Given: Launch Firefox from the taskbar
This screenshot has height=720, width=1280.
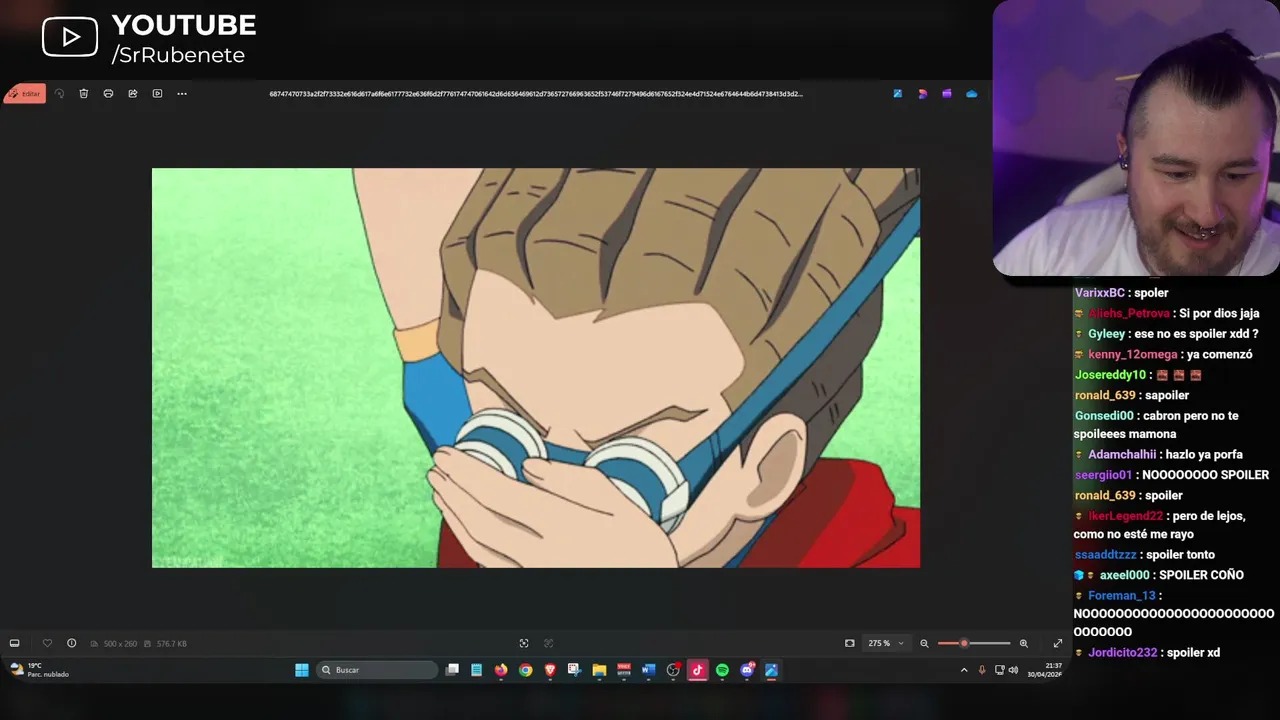Looking at the screenshot, I should pyautogui.click(x=501, y=670).
